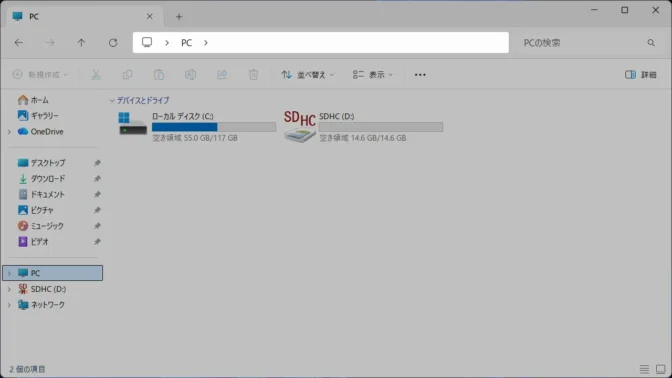Click the 2 個の項目 status text

tap(27, 369)
